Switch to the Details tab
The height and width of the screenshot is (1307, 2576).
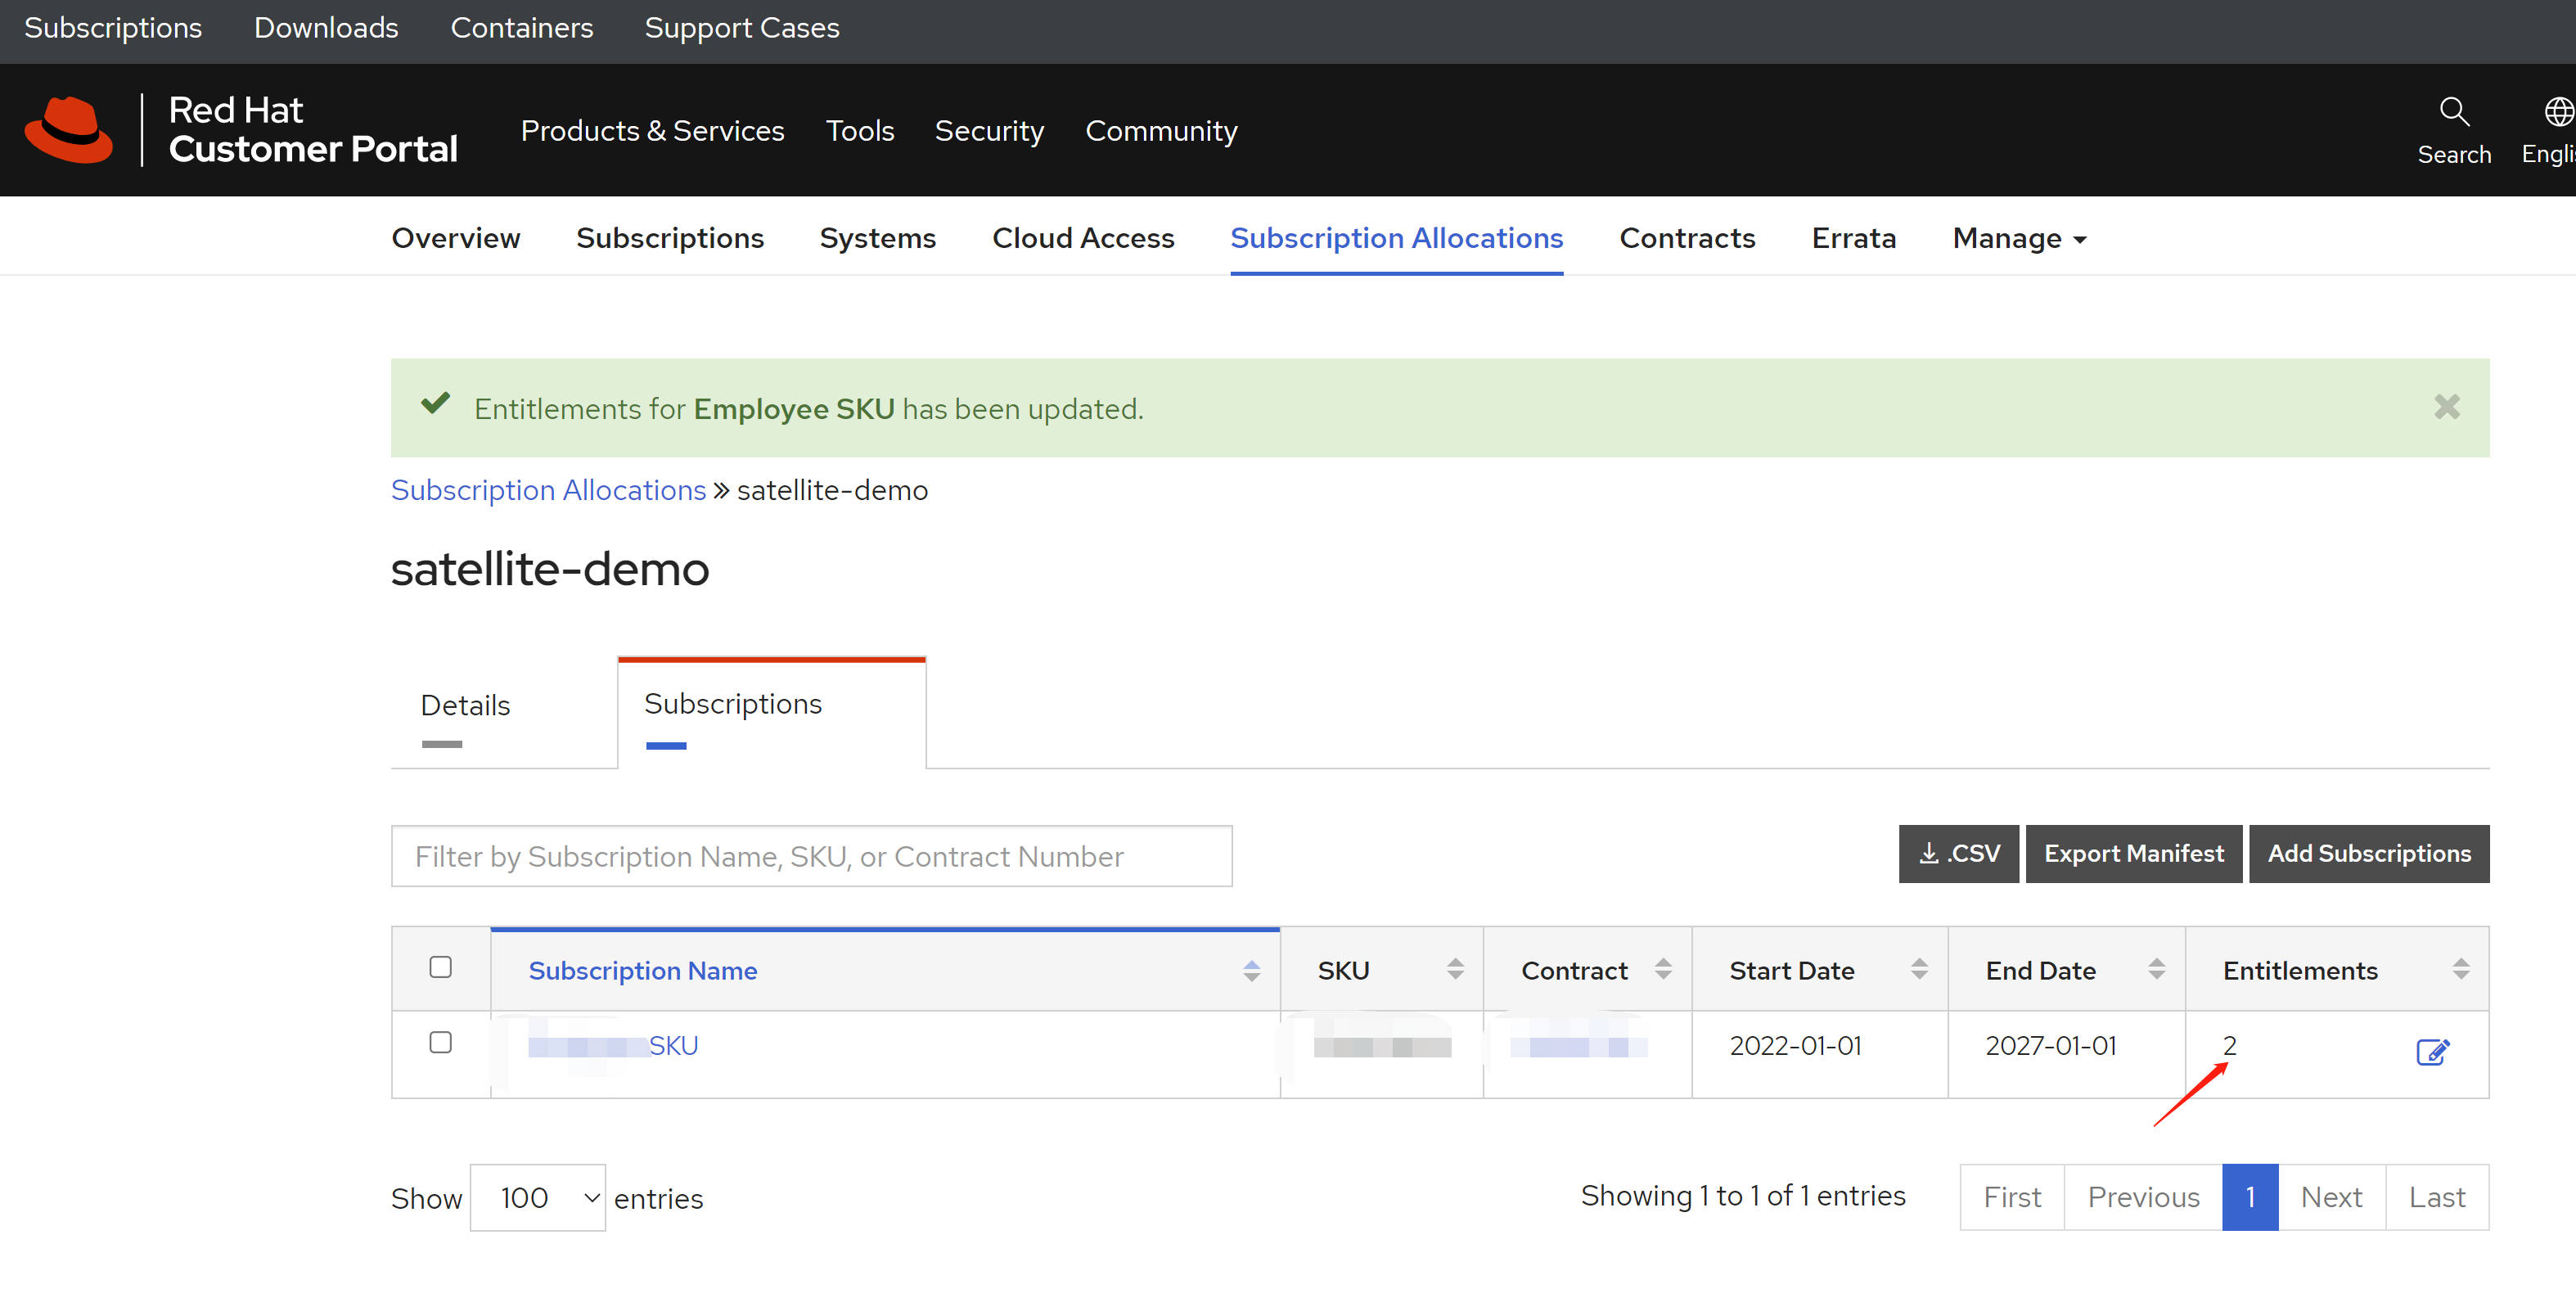465,706
